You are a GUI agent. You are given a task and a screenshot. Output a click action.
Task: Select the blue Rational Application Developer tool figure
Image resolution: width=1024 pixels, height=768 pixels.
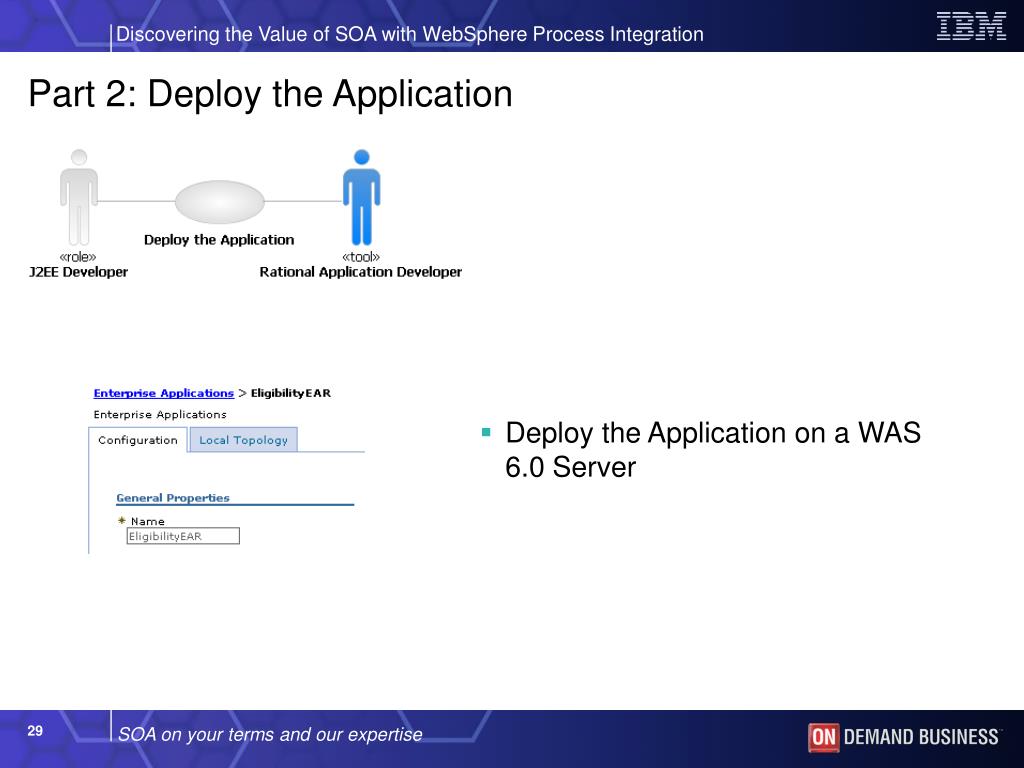(361, 197)
